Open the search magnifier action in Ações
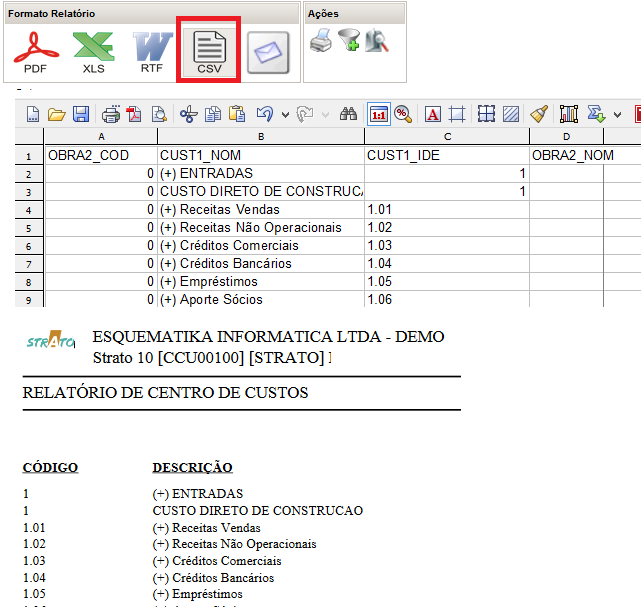The width and height of the screenshot is (641, 607). [377, 40]
